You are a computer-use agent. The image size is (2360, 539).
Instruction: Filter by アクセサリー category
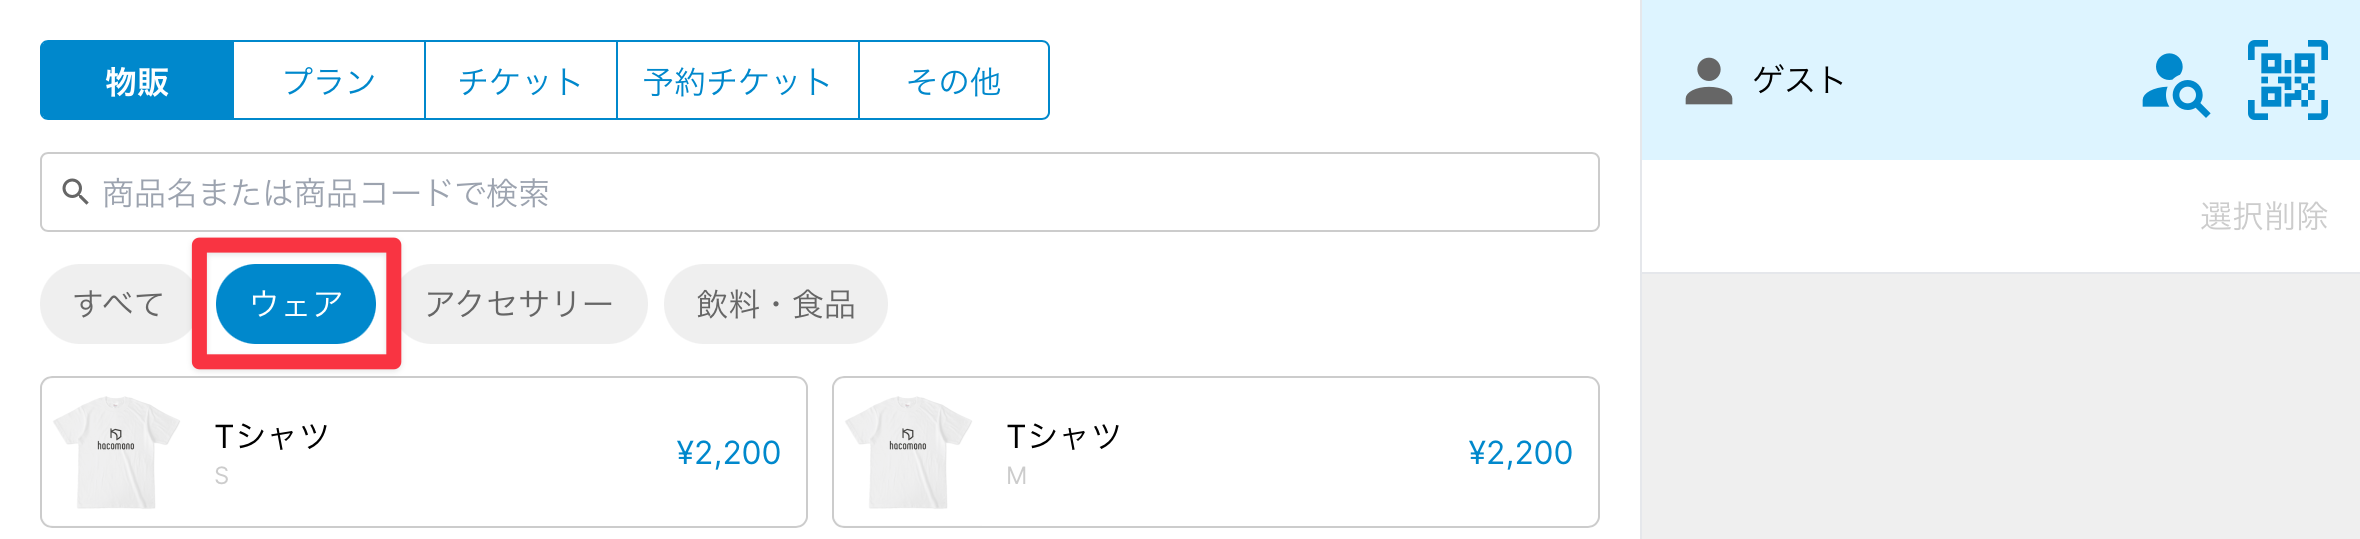(519, 304)
